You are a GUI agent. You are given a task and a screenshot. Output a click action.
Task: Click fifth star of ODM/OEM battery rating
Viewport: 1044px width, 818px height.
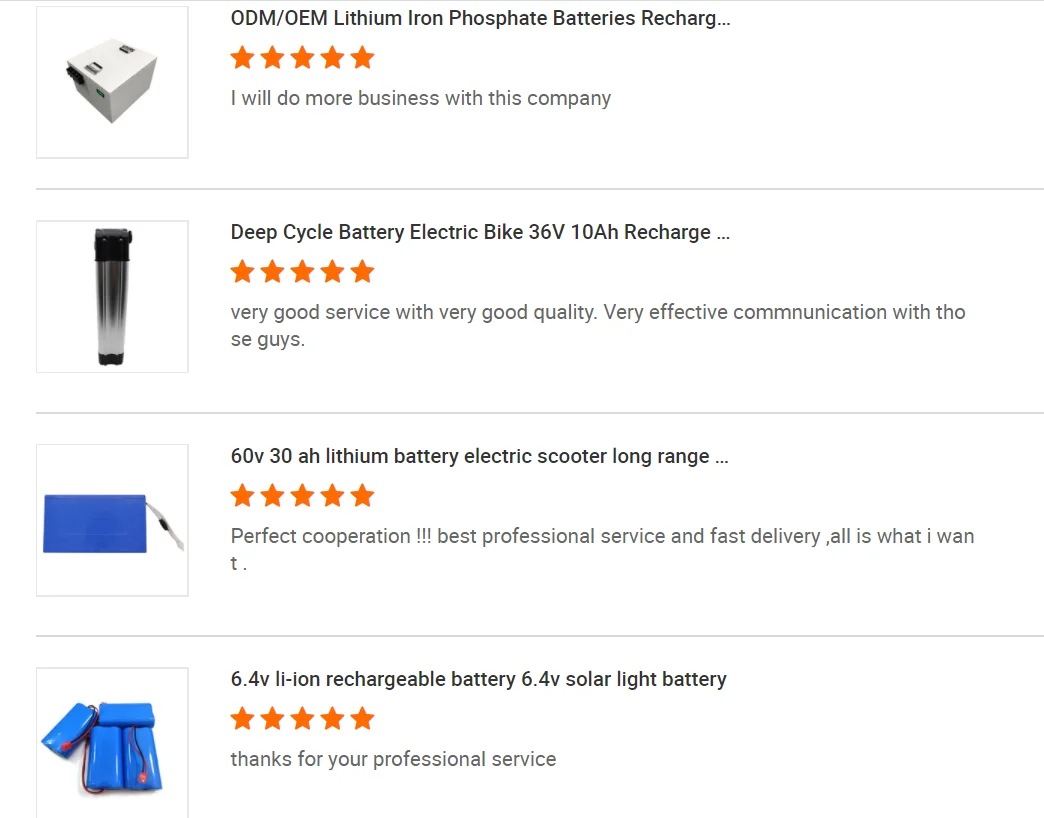click(x=363, y=58)
